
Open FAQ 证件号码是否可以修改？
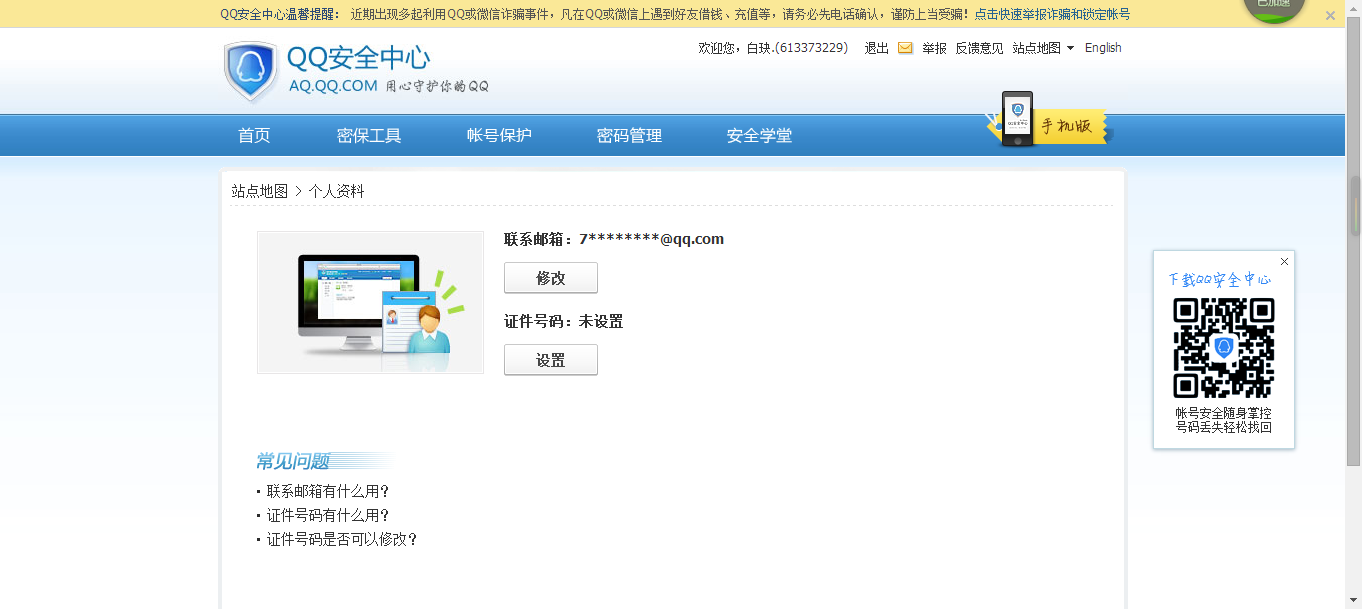(342, 539)
